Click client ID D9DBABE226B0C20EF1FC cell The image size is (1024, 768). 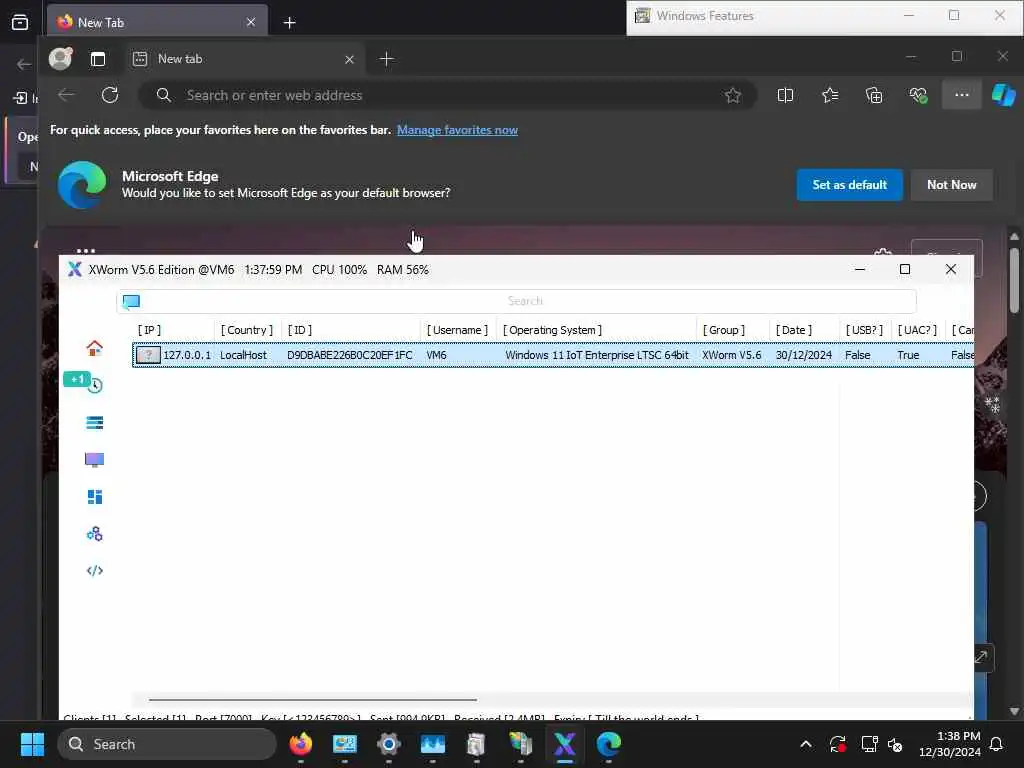pos(349,355)
